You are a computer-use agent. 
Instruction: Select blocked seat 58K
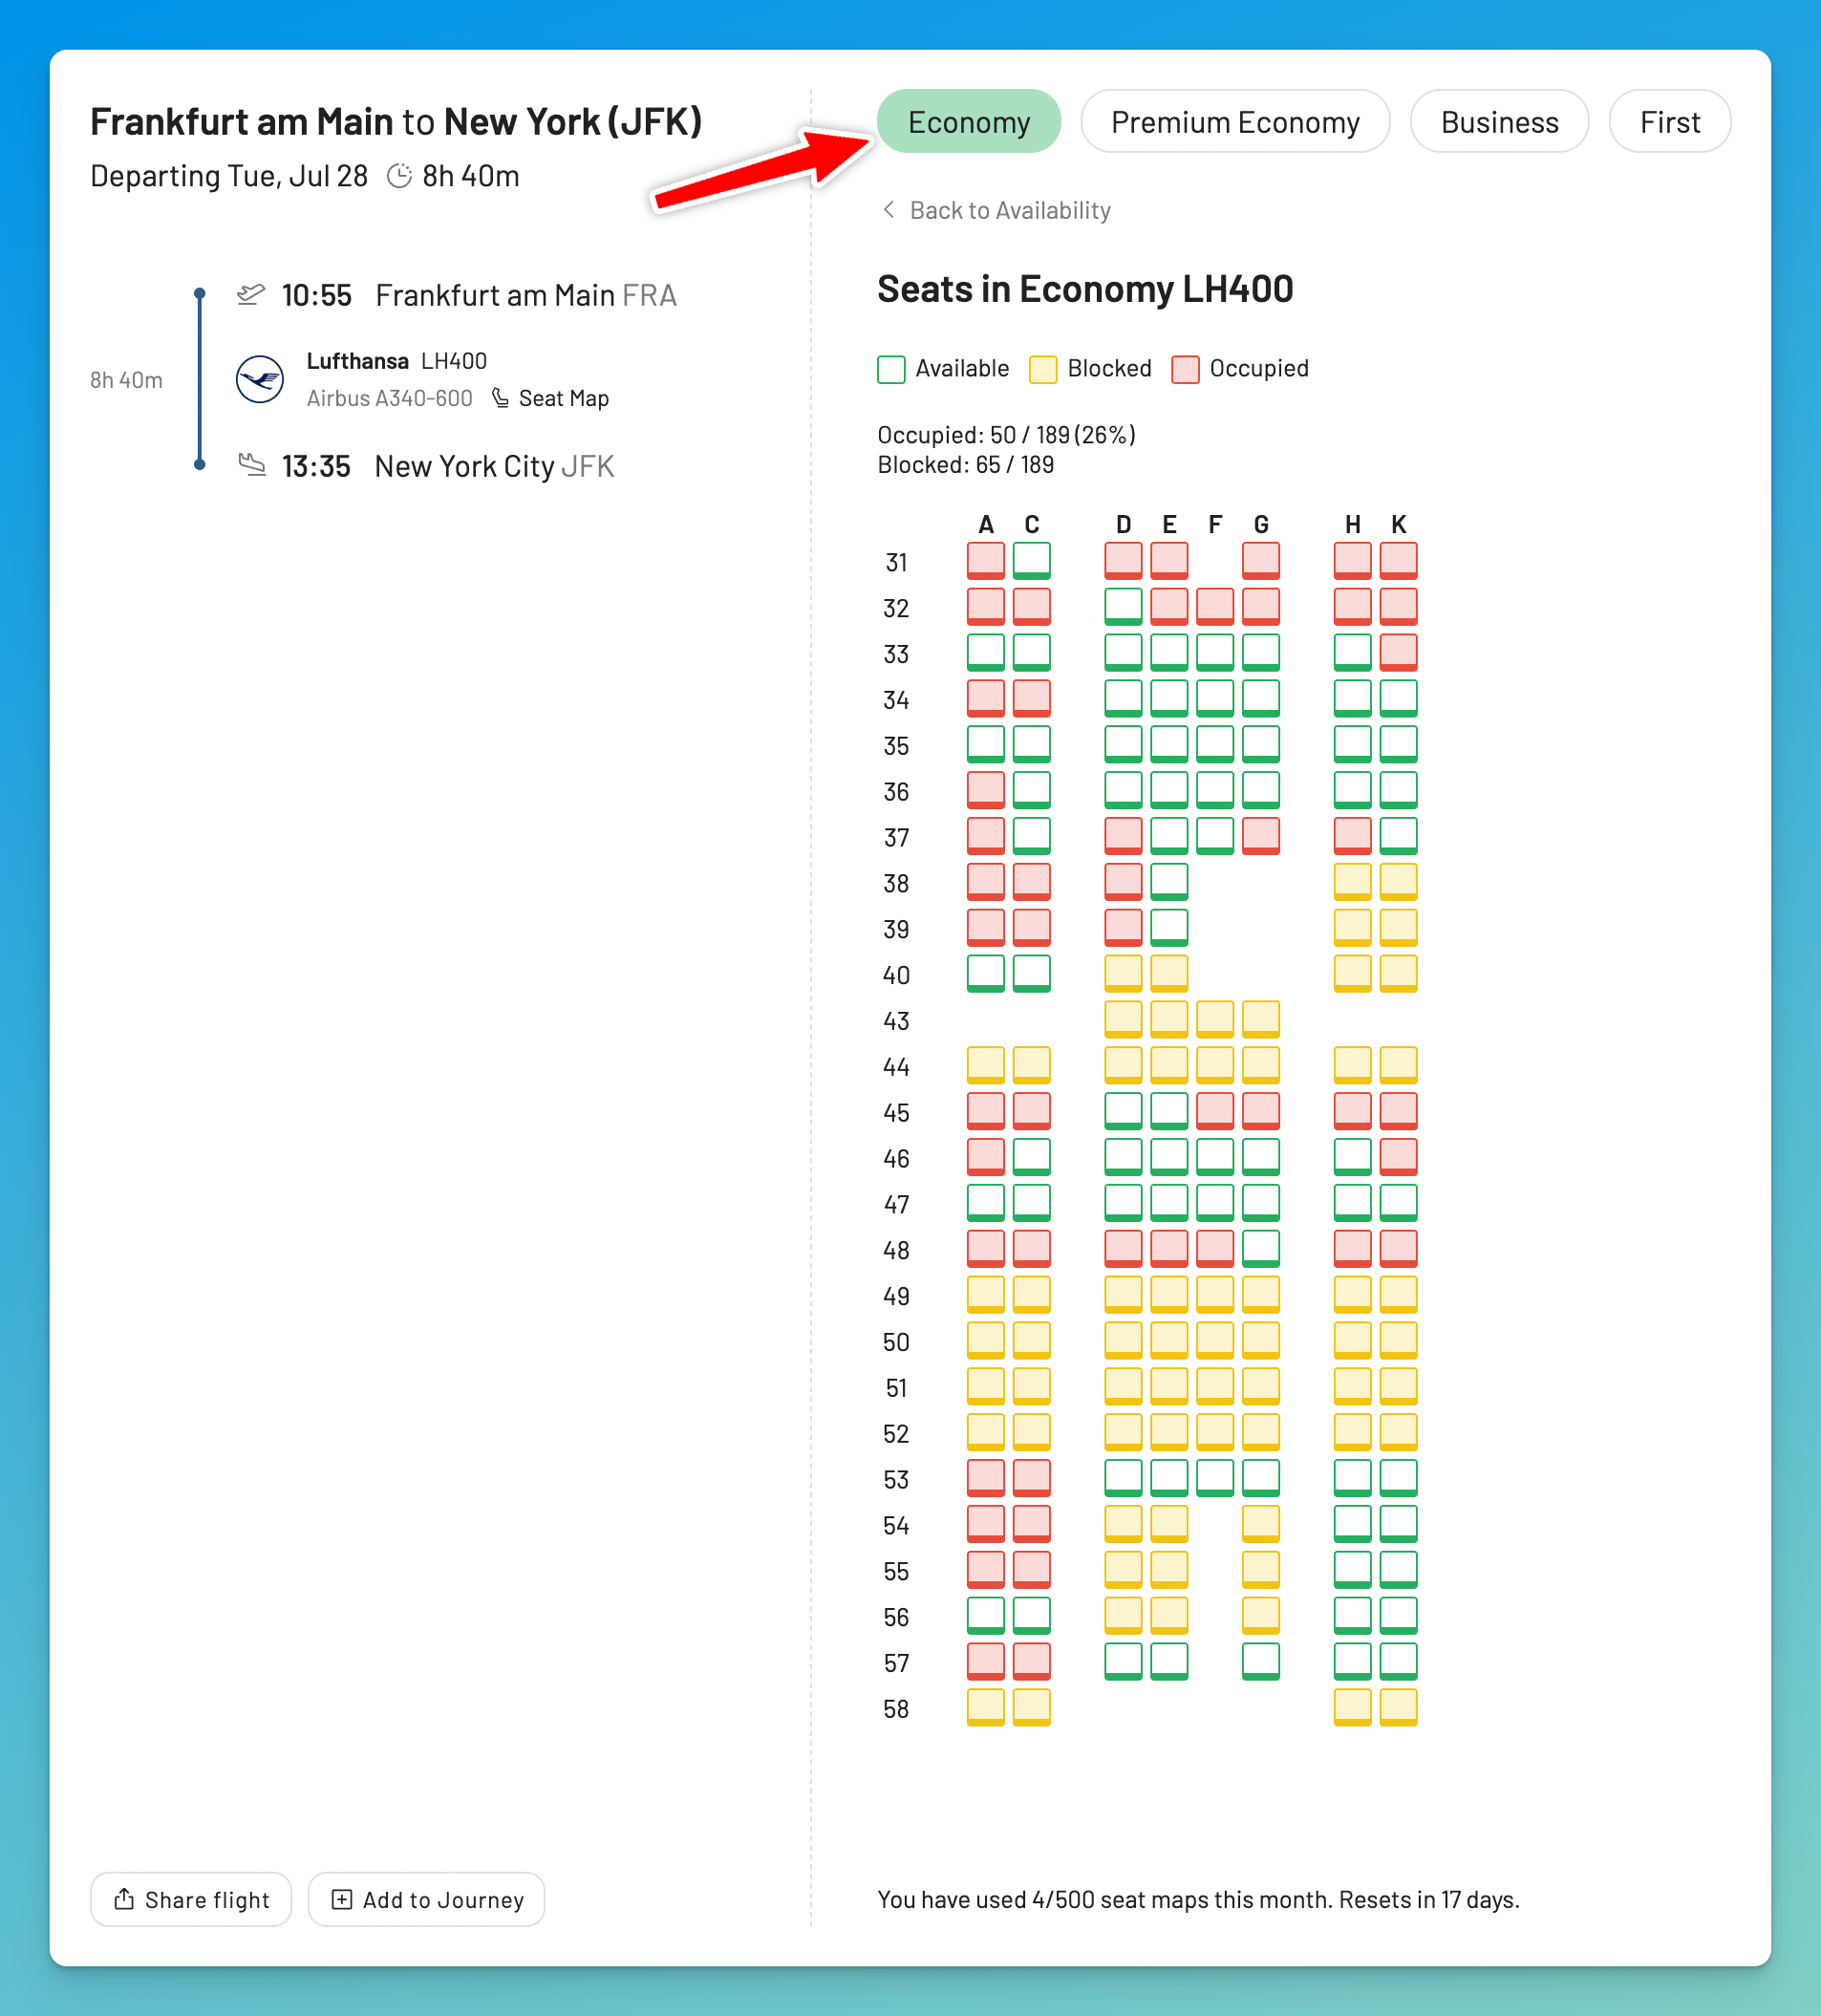(1398, 1708)
